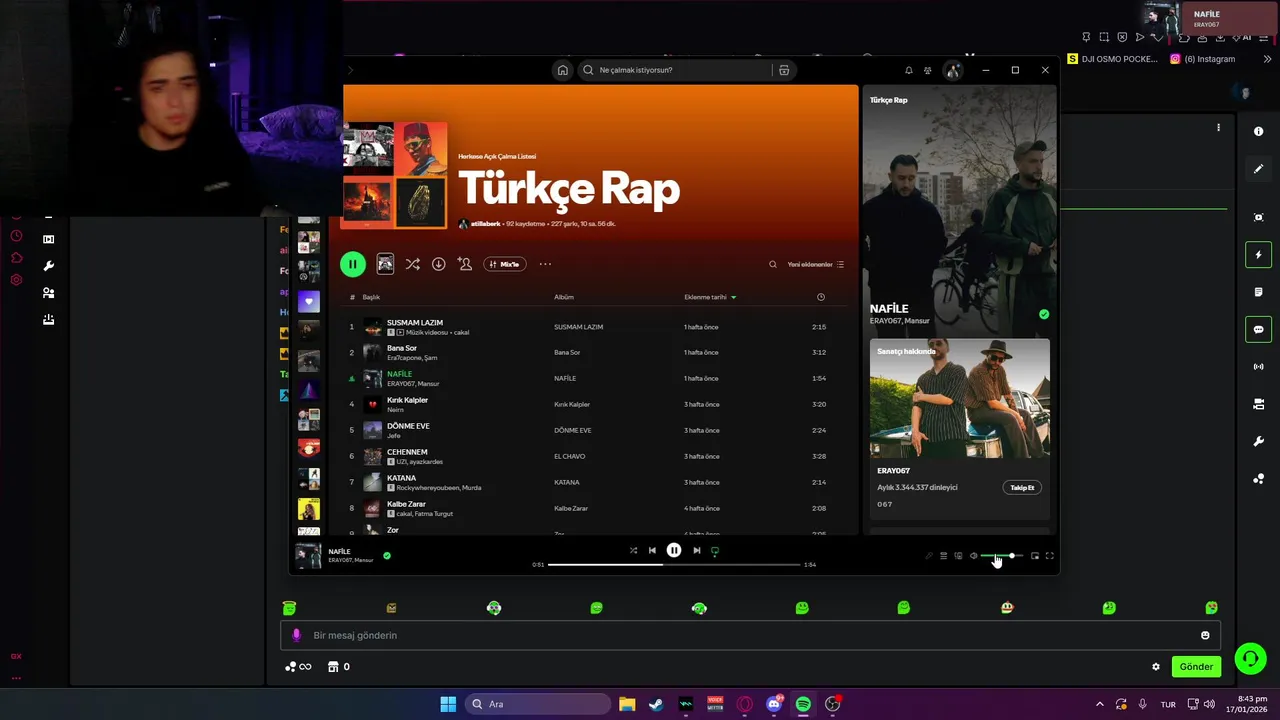1280x720 pixels.
Task: Open Spotify notifications bell
Action: (x=908, y=70)
